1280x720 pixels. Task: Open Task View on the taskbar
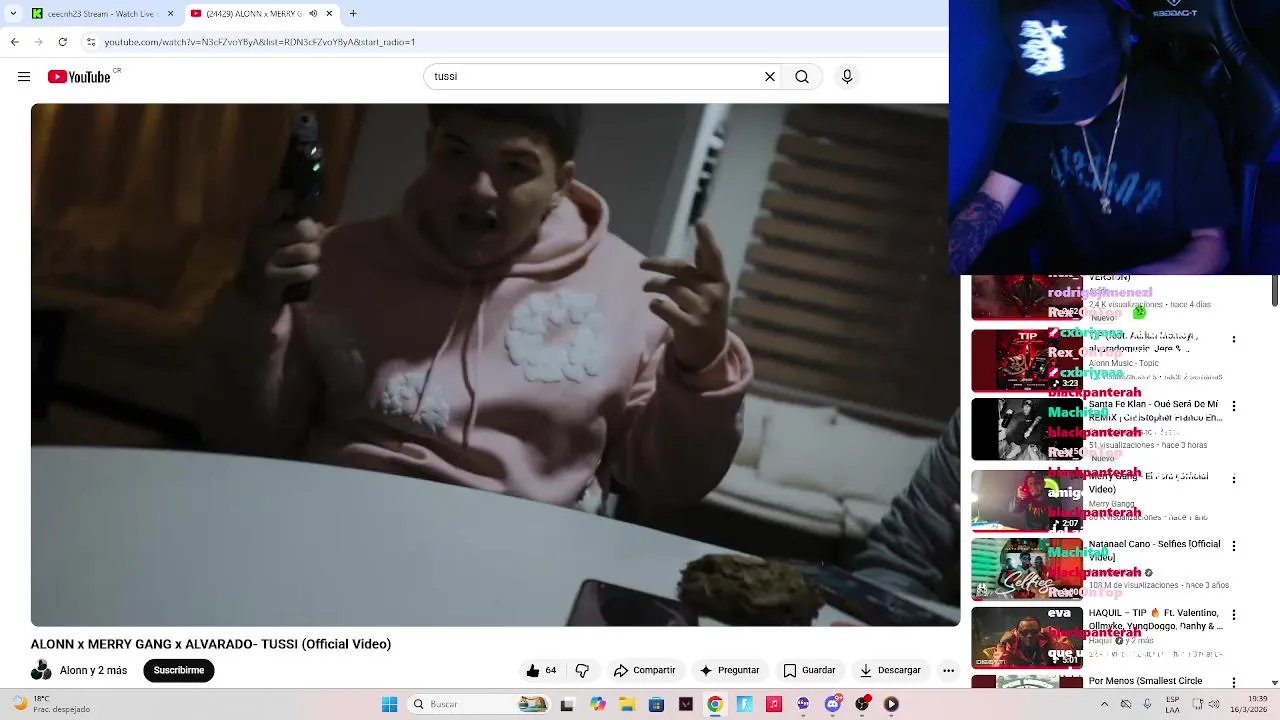coord(567,704)
